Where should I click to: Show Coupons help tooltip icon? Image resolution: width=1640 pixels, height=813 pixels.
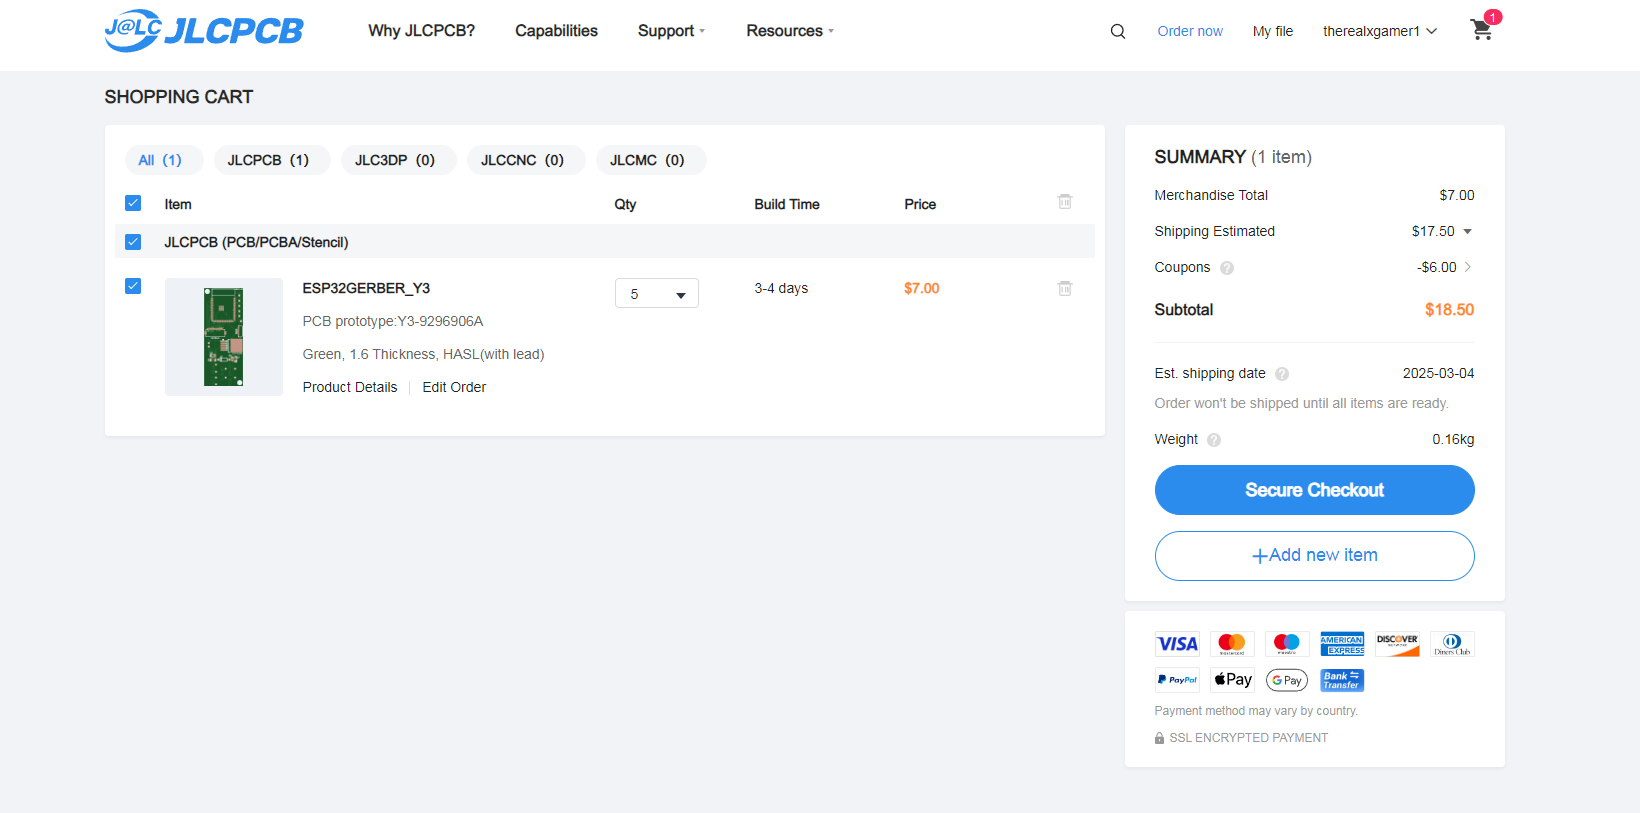click(1227, 268)
